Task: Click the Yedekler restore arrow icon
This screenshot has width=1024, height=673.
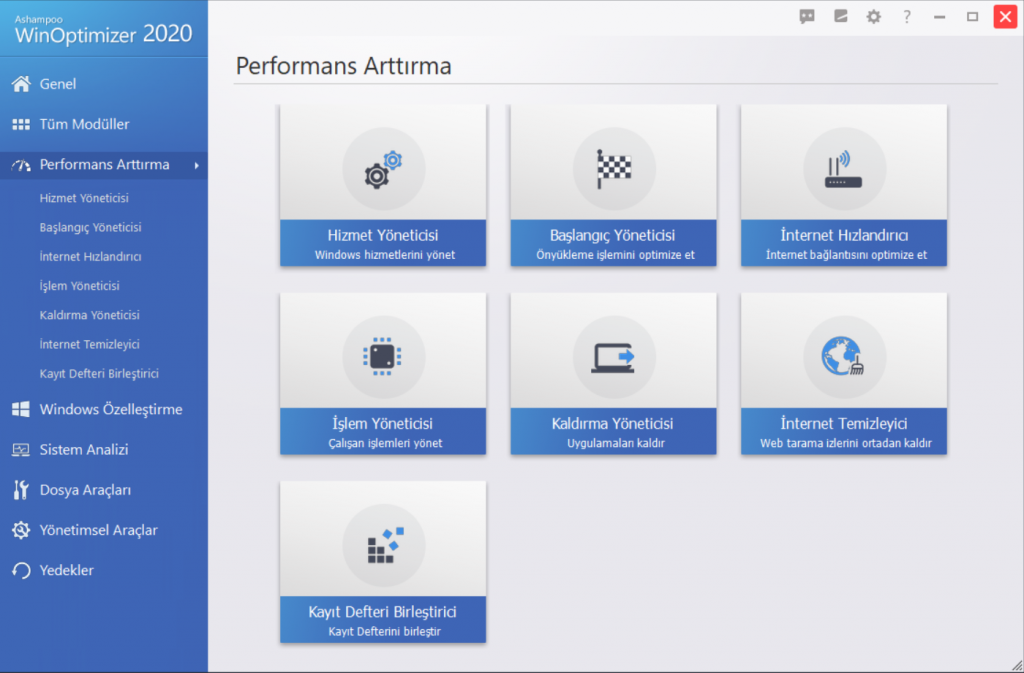Action: [x=21, y=571]
